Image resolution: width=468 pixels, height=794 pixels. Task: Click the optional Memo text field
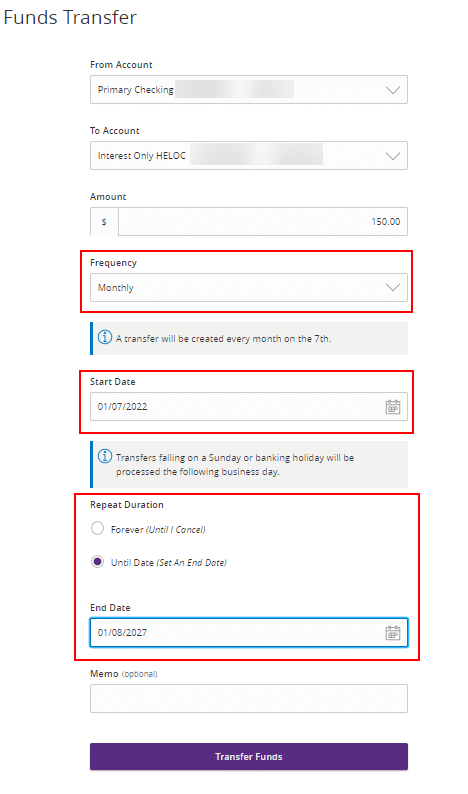click(x=249, y=699)
